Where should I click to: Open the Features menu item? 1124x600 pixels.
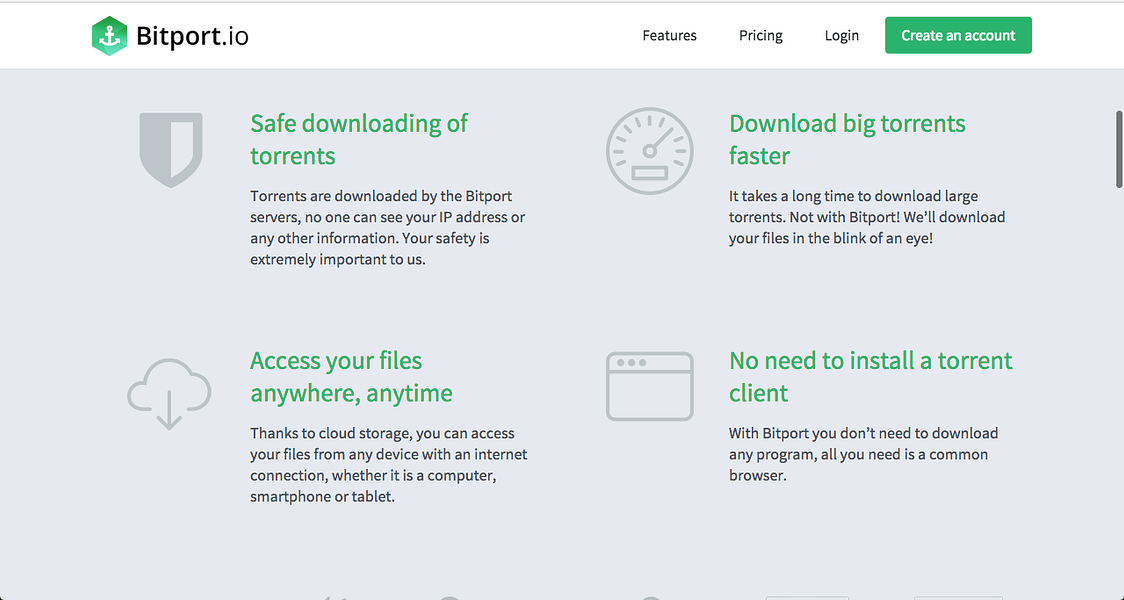670,35
